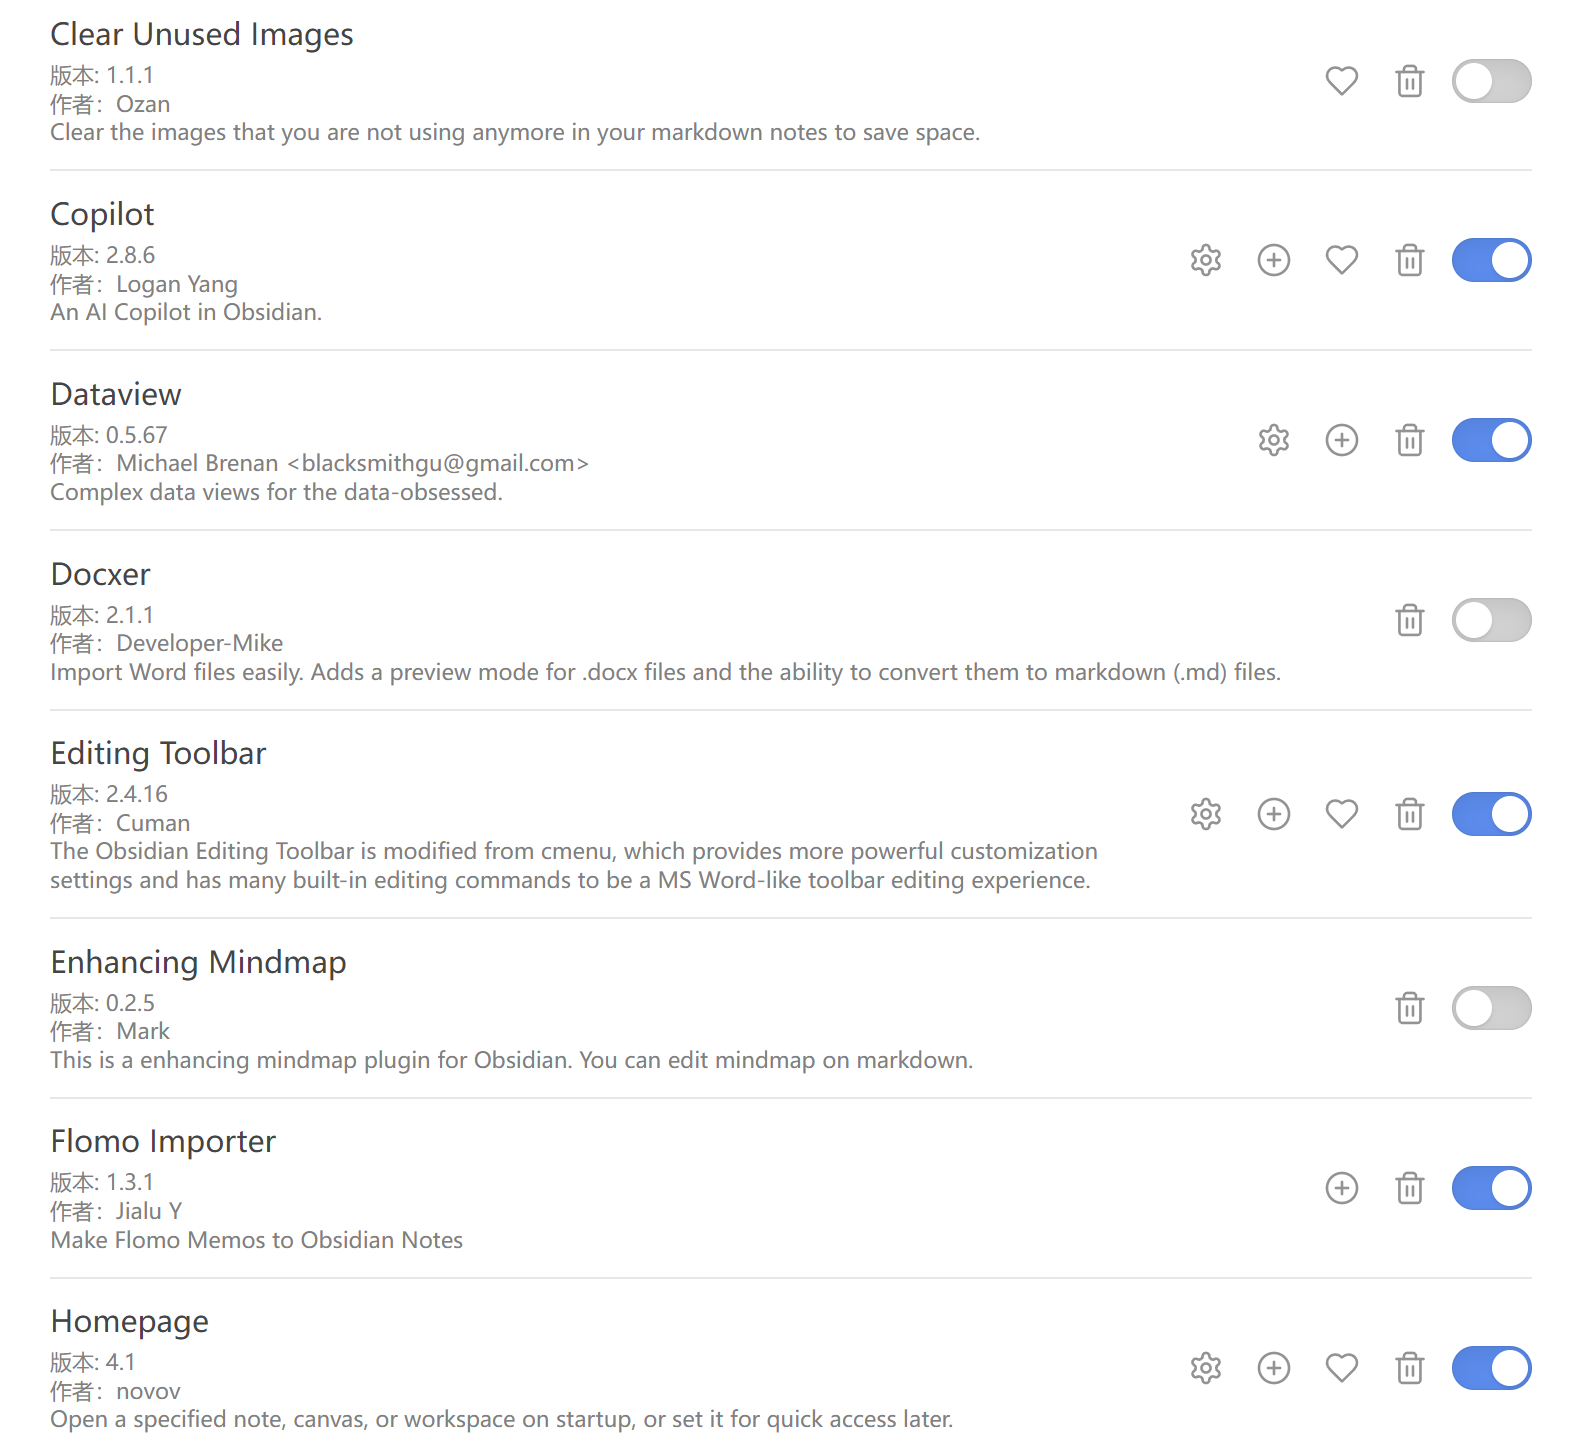Viewport: 1577px width, 1441px height.
Task: Click the plus icon for Copilot hotkeys
Action: point(1274,260)
